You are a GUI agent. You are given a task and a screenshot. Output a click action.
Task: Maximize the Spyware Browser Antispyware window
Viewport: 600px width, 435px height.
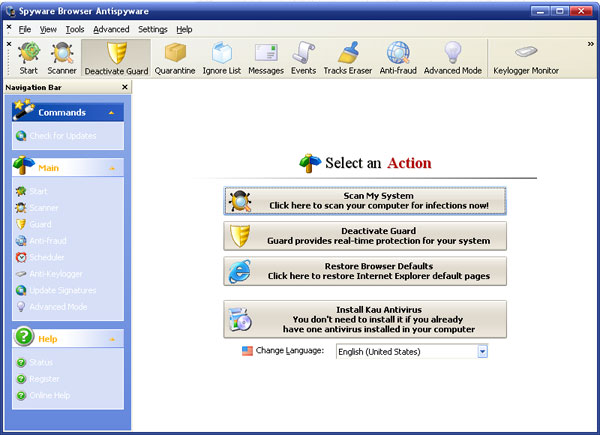(x=560, y=11)
